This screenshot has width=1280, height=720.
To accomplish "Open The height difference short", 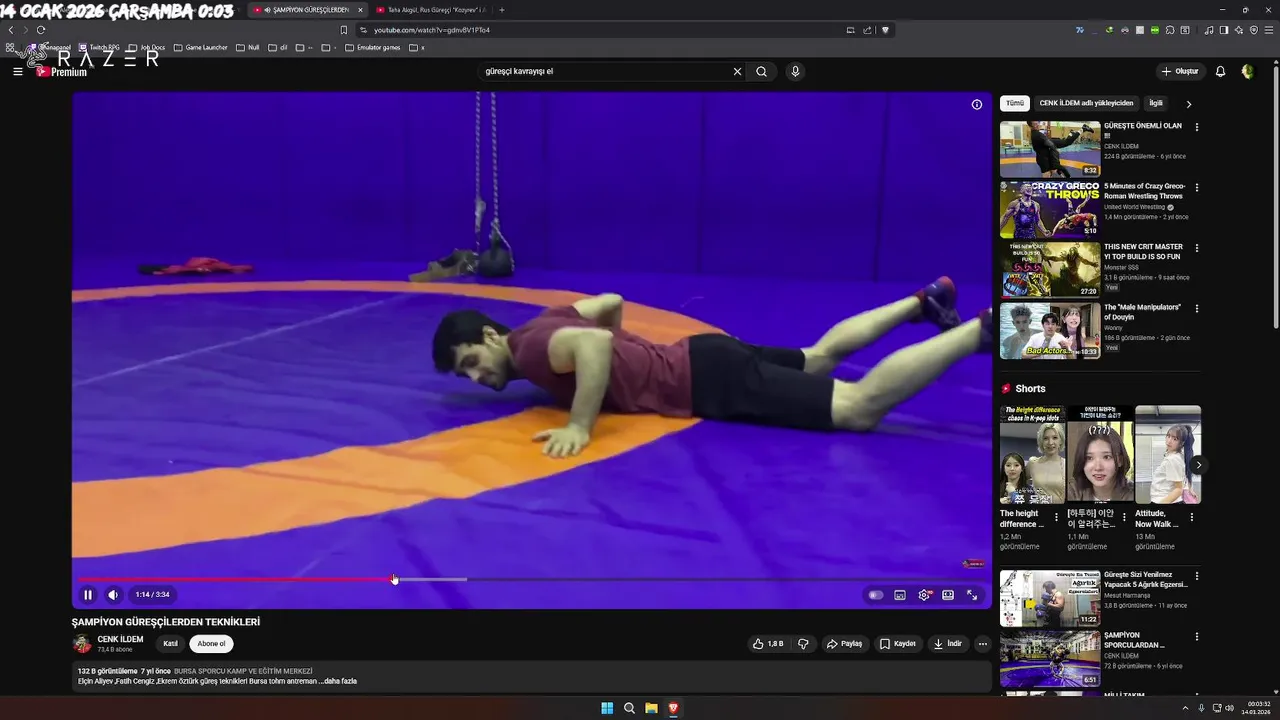I will (x=1032, y=454).
